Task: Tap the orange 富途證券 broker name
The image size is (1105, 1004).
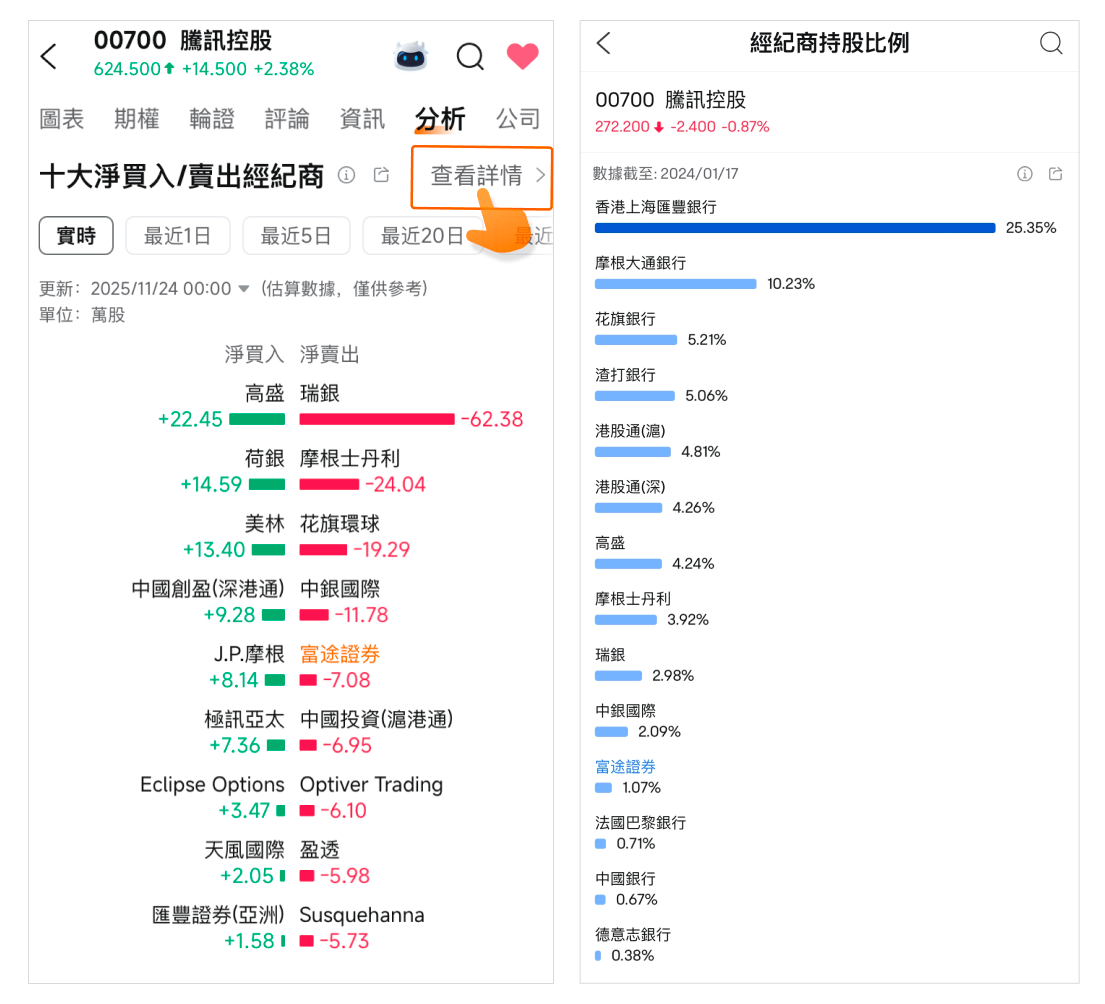Action: pyautogui.click(x=340, y=654)
